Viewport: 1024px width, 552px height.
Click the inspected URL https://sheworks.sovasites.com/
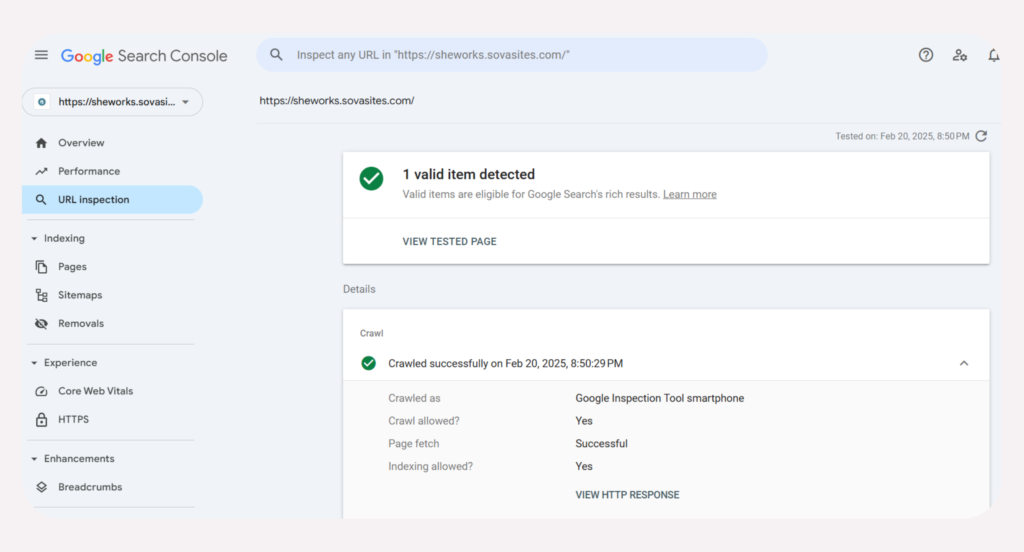(x=337, y=101)
